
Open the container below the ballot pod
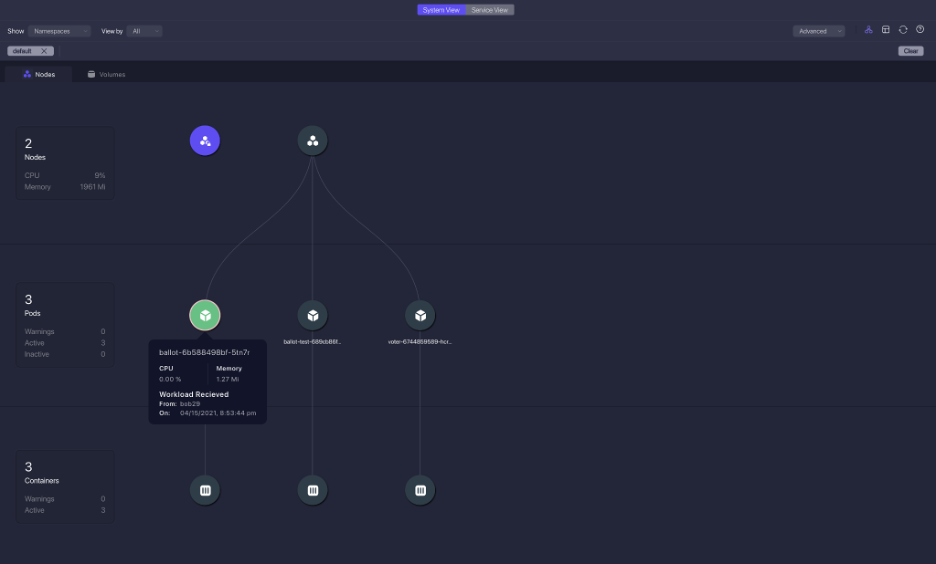(x=205, y=490)
